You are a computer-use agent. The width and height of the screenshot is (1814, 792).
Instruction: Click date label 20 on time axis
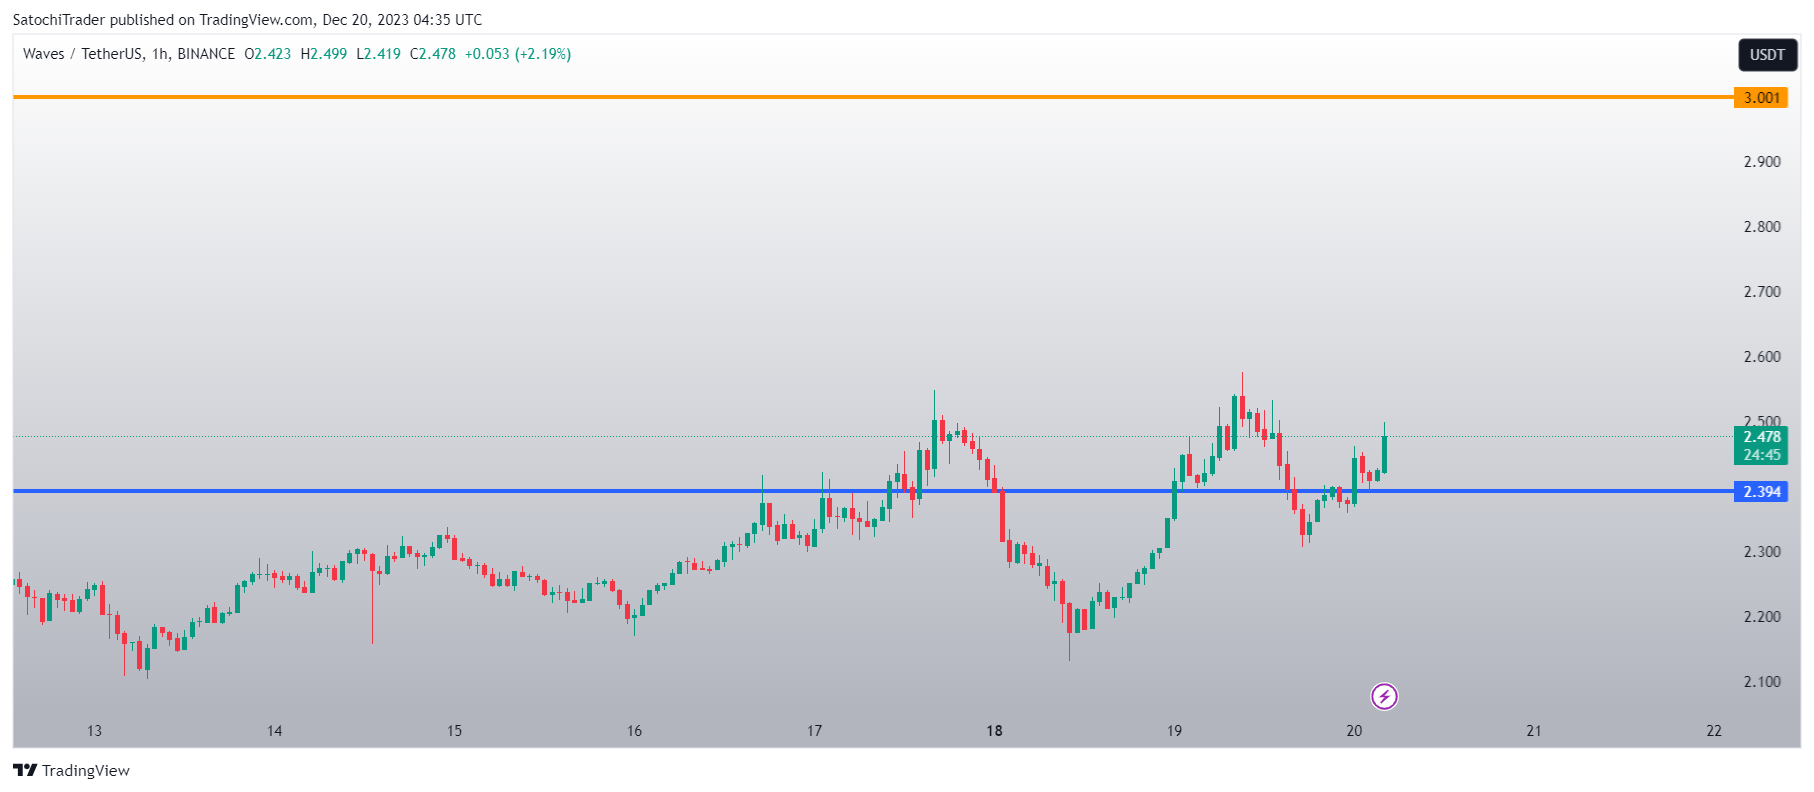click(x=1354, y=730)
